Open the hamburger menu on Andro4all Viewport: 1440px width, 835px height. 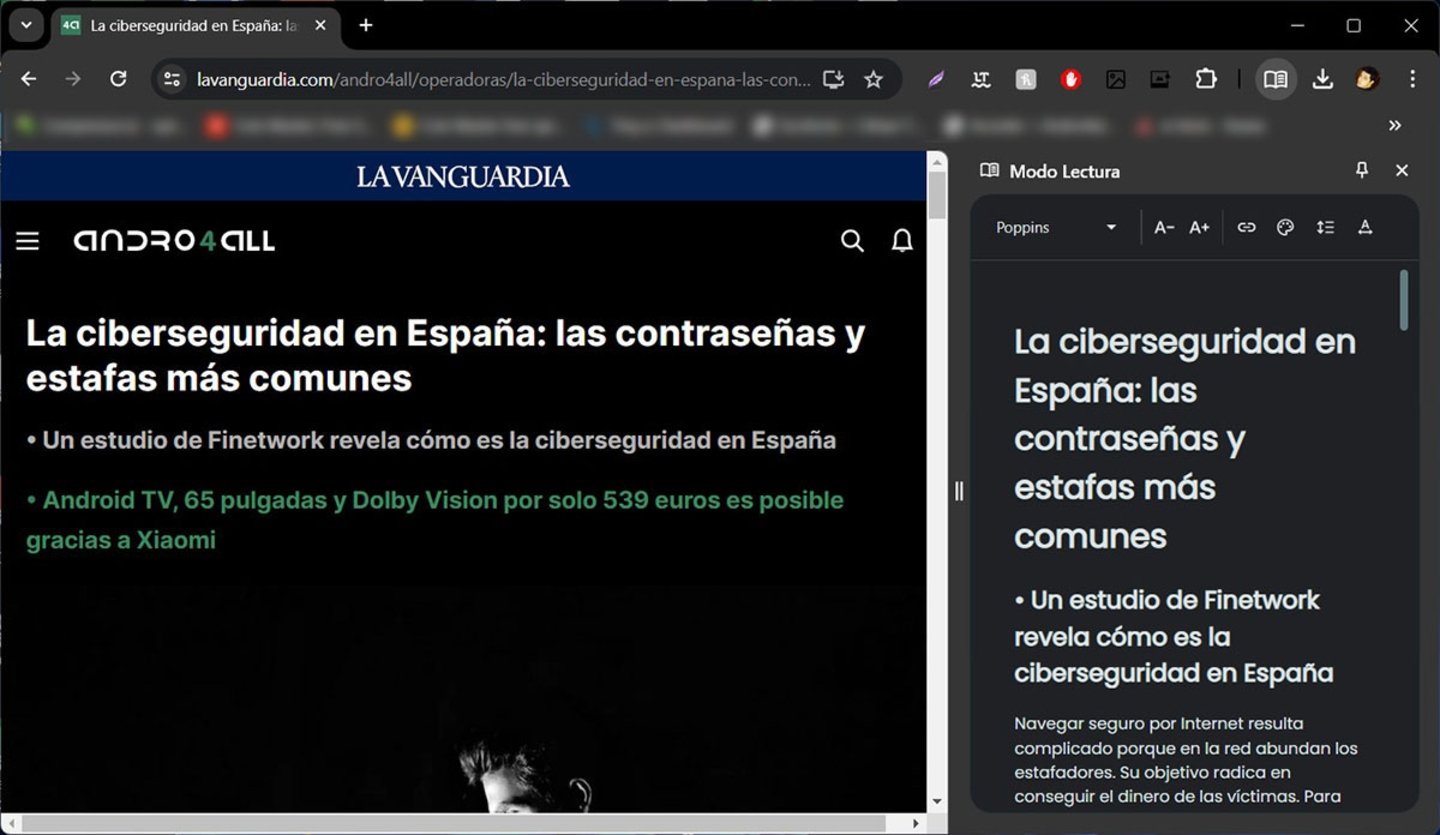click(x=28, y=241)
